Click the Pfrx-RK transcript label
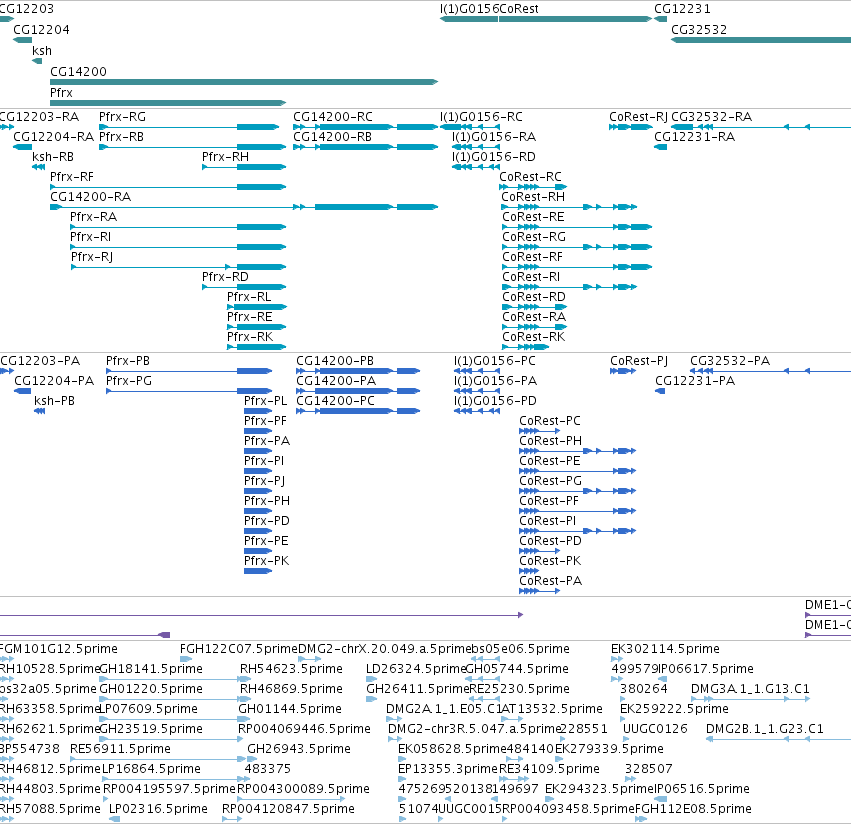This screenshot has height=824, width=851. pos(250,337)
